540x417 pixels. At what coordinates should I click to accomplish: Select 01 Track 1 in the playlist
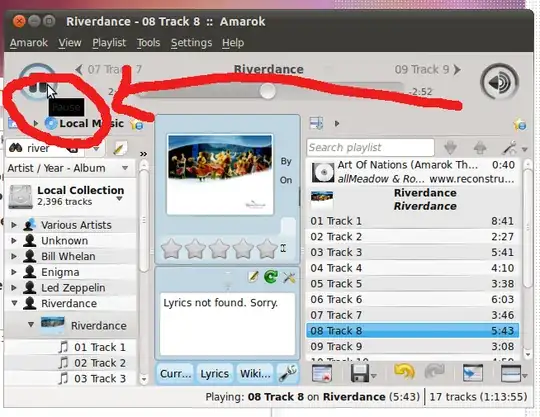coord(413,221)
